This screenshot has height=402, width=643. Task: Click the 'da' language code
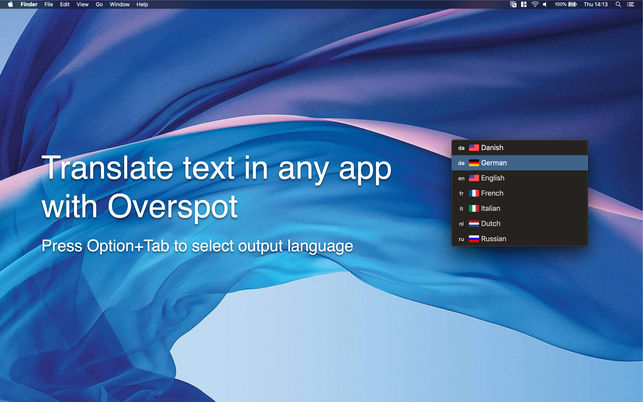[461, 148]
